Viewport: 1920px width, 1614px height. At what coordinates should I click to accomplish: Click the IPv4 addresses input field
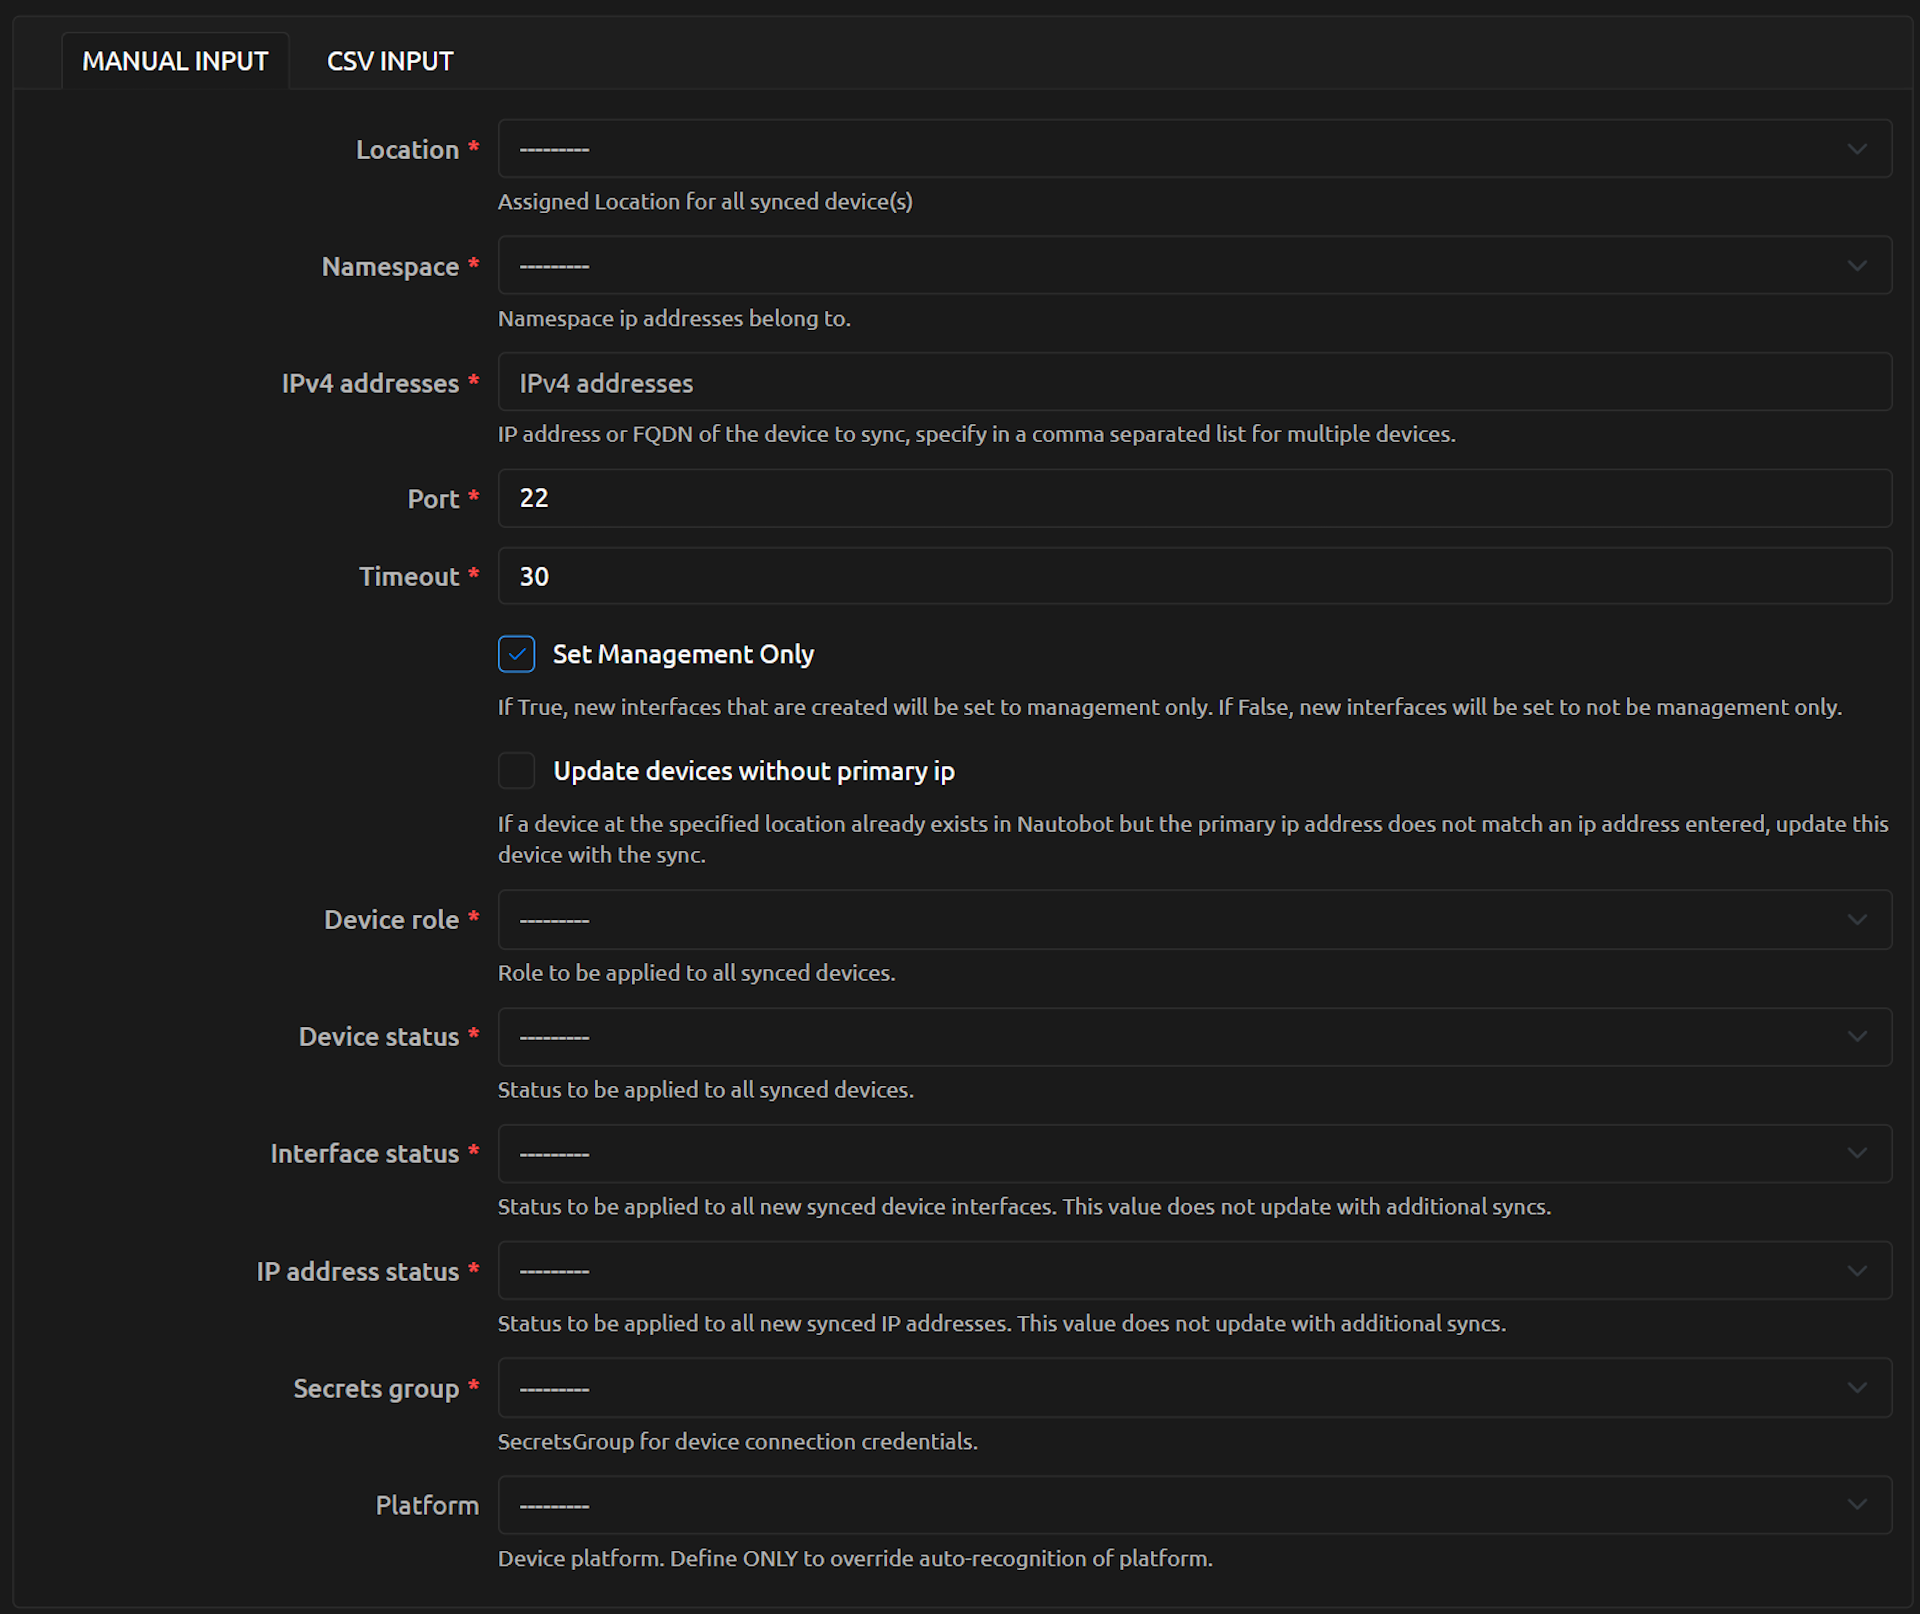tap(1193, 383)
